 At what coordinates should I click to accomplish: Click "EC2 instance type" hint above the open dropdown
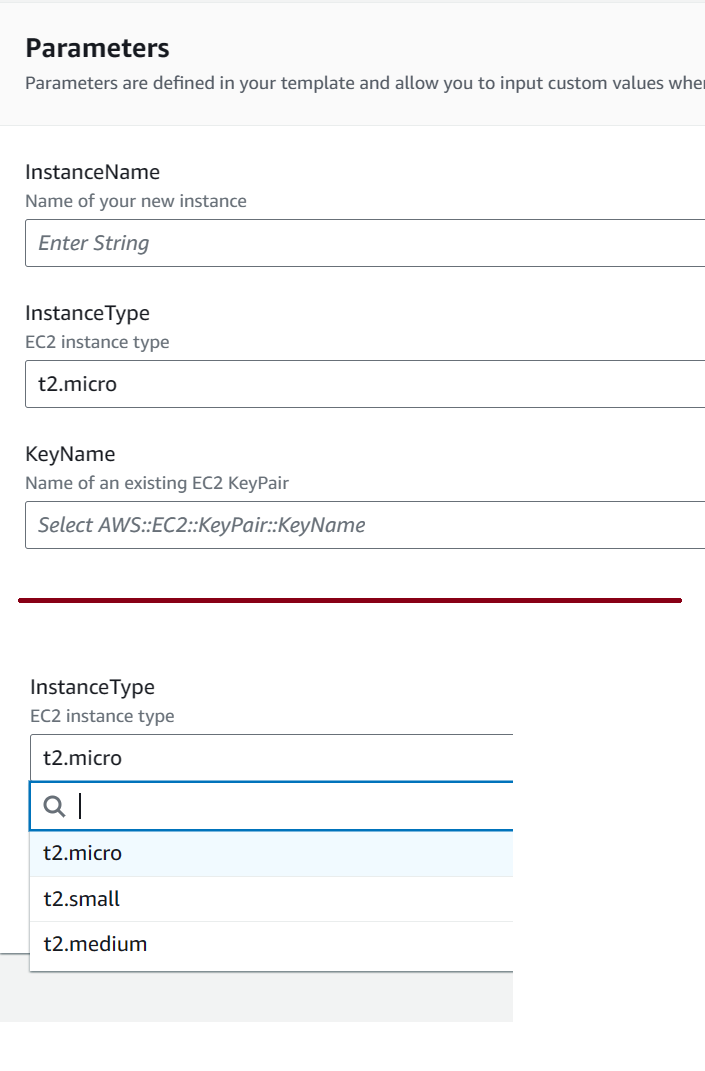pyautogui.click(x=103, y=716)
